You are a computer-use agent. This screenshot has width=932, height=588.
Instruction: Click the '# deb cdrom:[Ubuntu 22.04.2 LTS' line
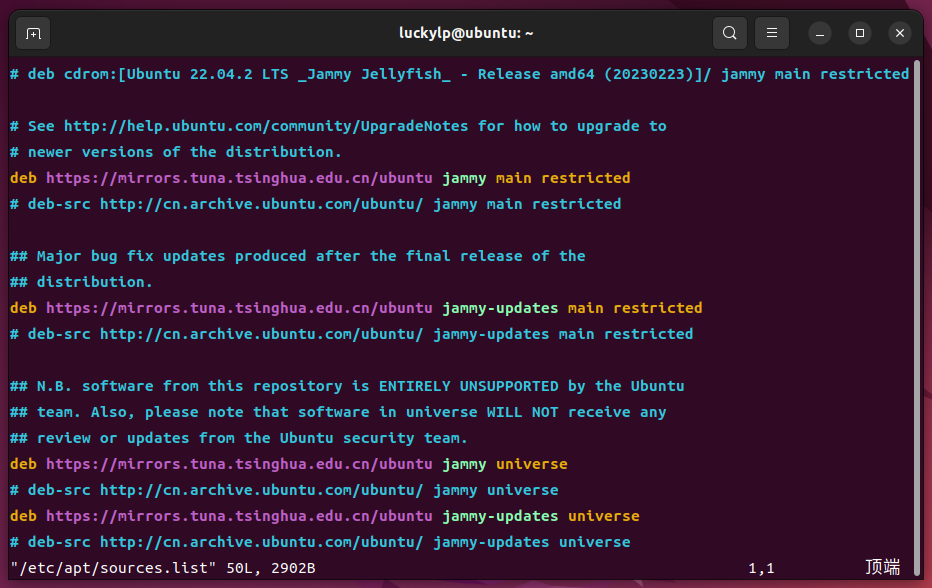459,74
